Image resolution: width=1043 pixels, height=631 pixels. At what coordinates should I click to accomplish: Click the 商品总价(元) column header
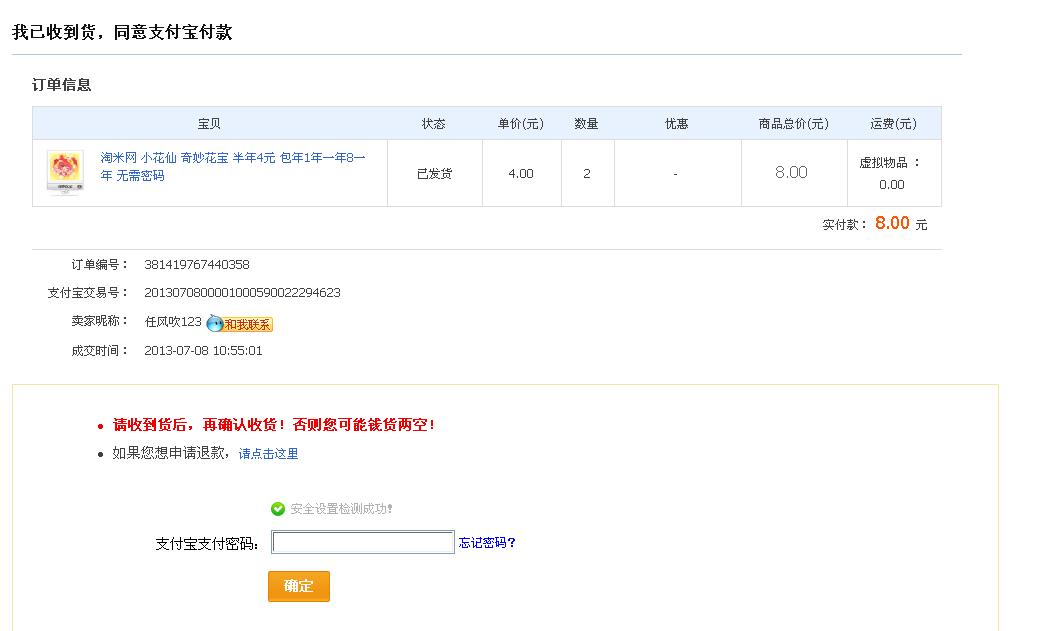click(x=794, y=124)
